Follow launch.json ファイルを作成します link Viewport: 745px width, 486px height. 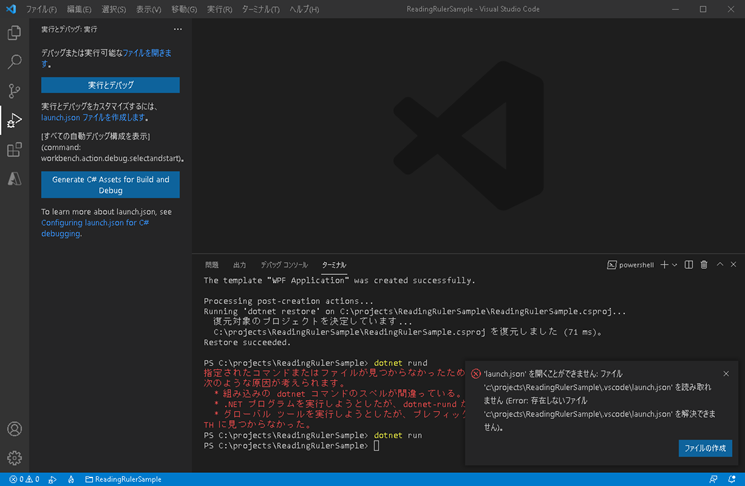point(93,117)
